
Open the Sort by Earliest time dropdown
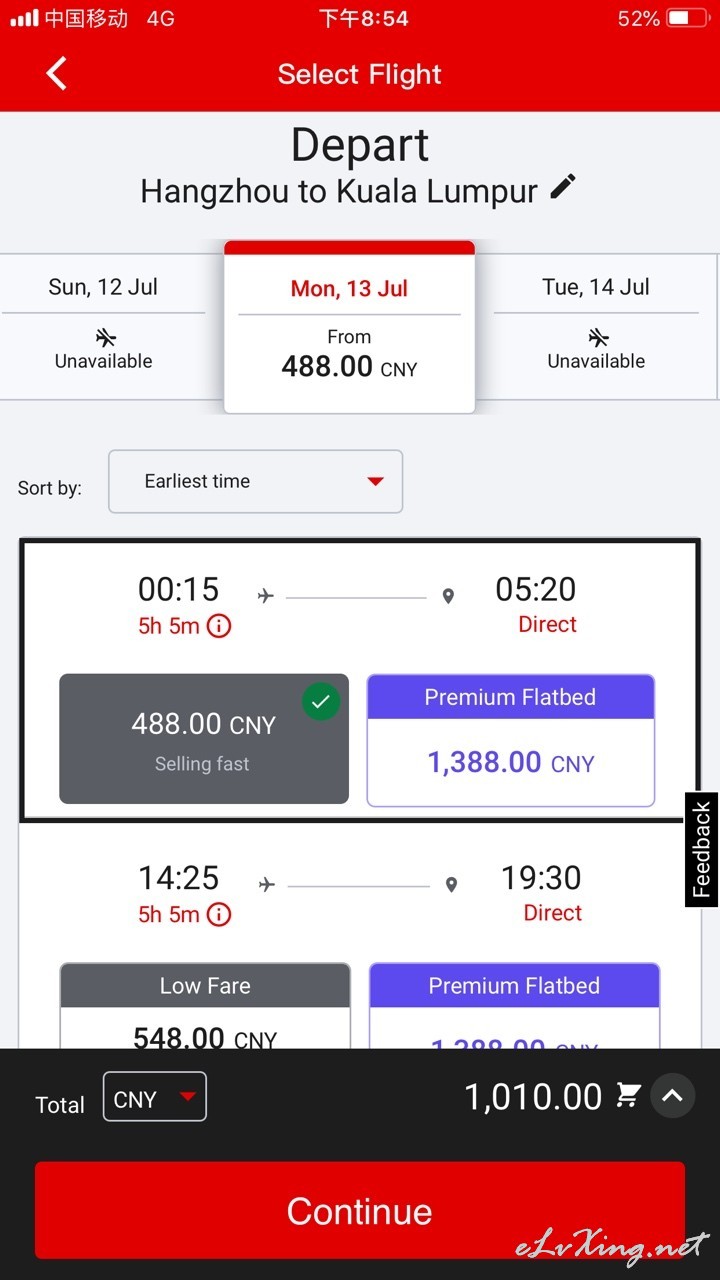pyautogui.click(x=255, y=481)
